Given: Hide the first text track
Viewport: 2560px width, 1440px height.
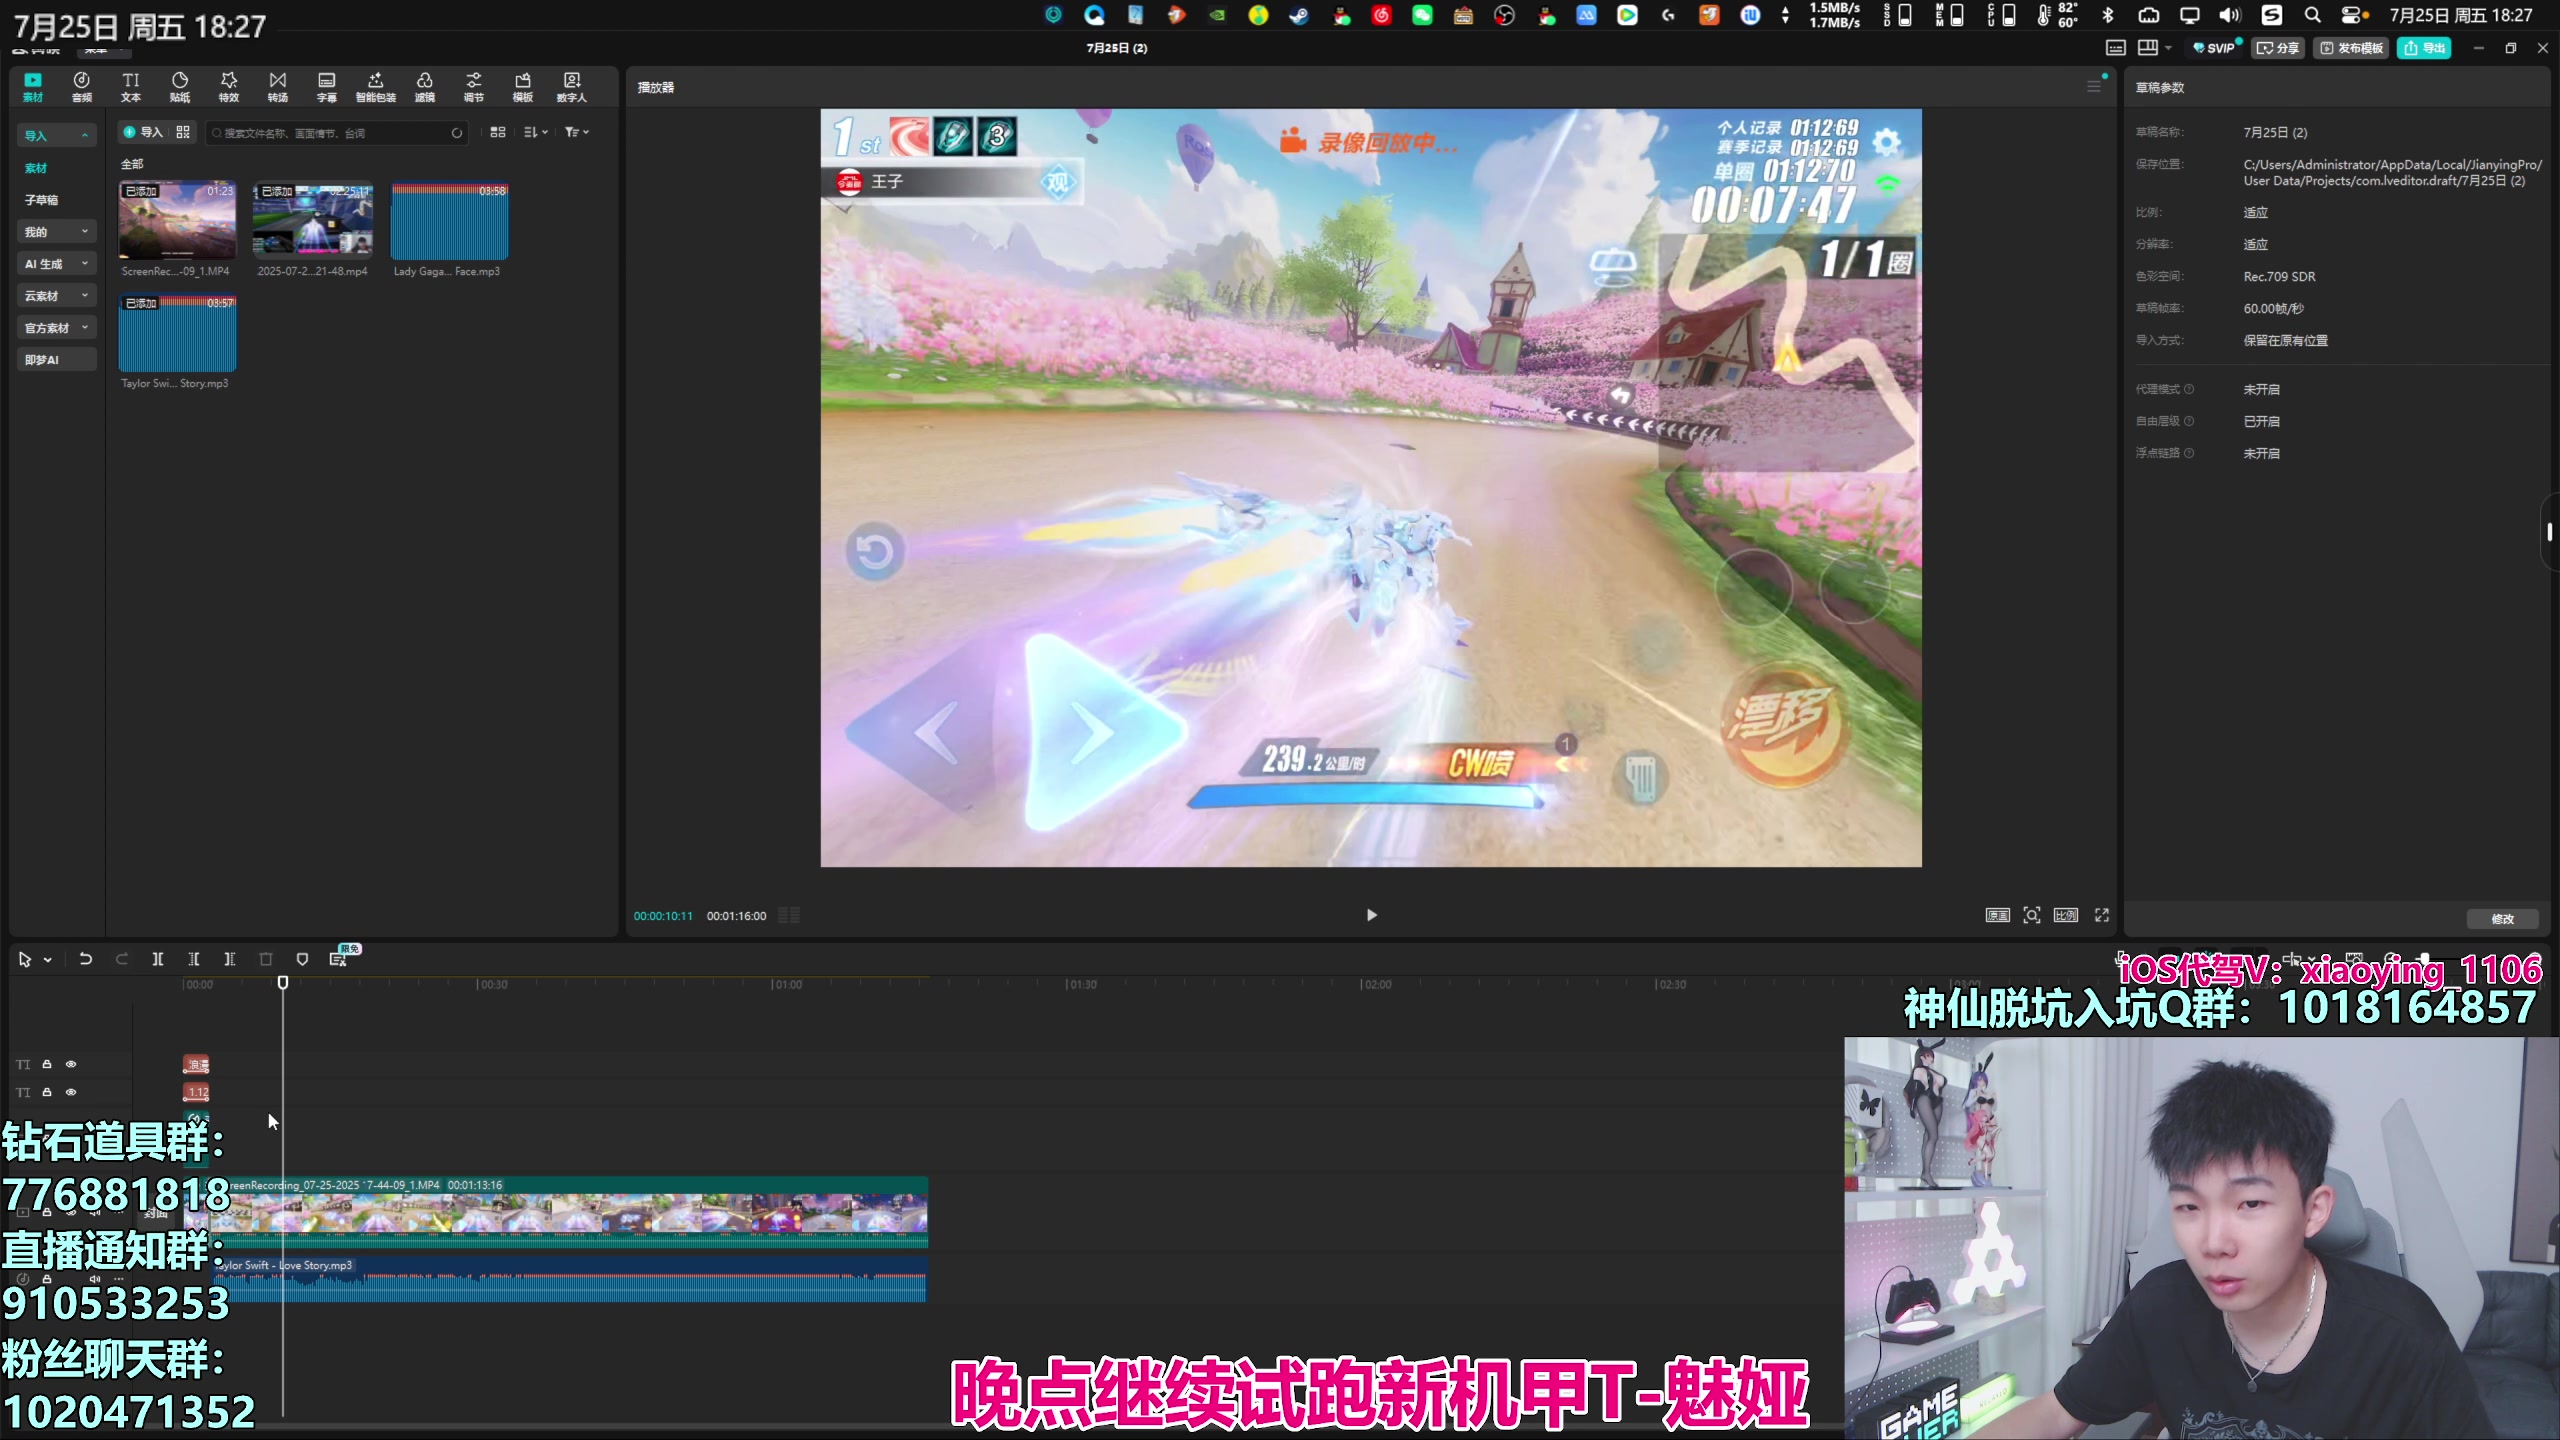Looking at the screenshot, I should point(71,1064).
